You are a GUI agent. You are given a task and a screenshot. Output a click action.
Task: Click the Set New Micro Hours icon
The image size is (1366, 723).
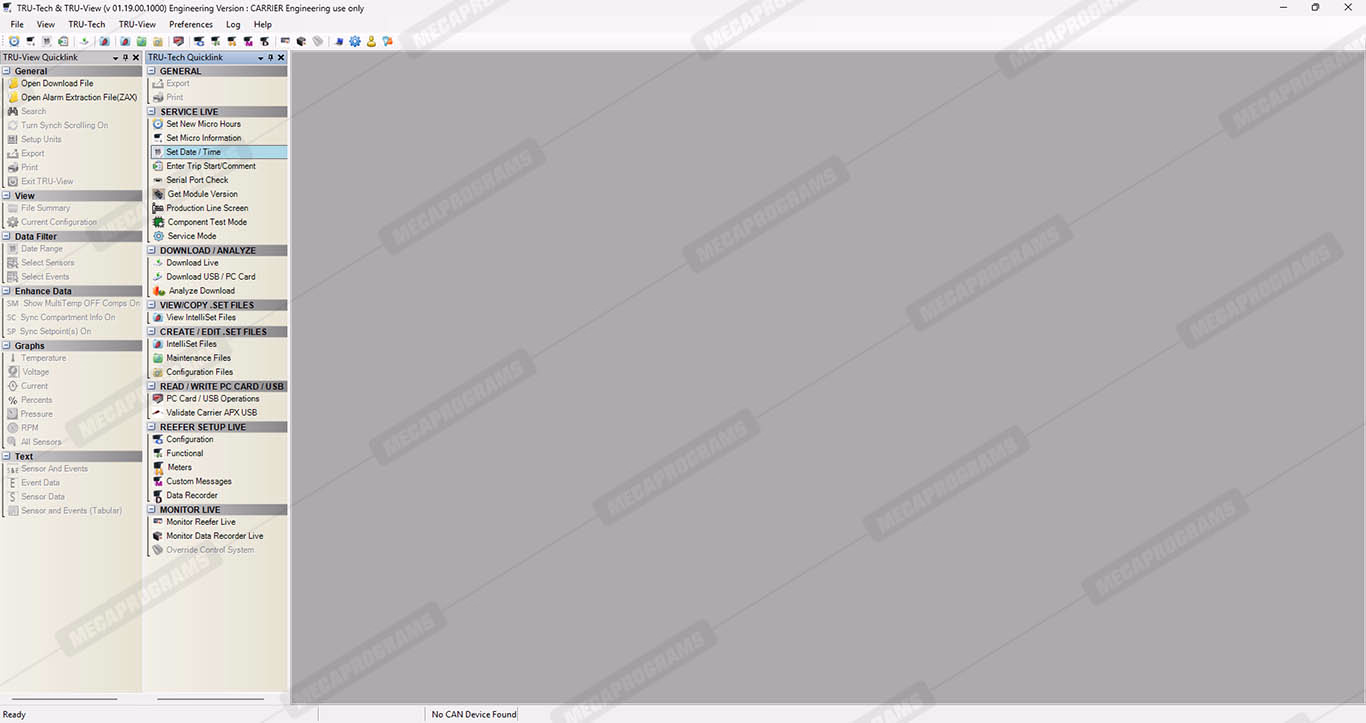point(158,124)
